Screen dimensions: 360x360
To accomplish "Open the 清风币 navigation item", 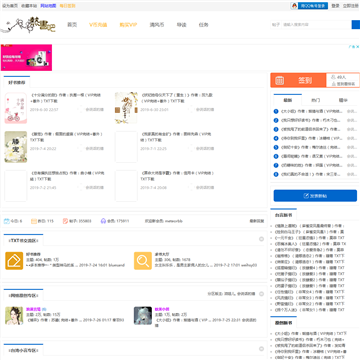I will coord(157,25).
